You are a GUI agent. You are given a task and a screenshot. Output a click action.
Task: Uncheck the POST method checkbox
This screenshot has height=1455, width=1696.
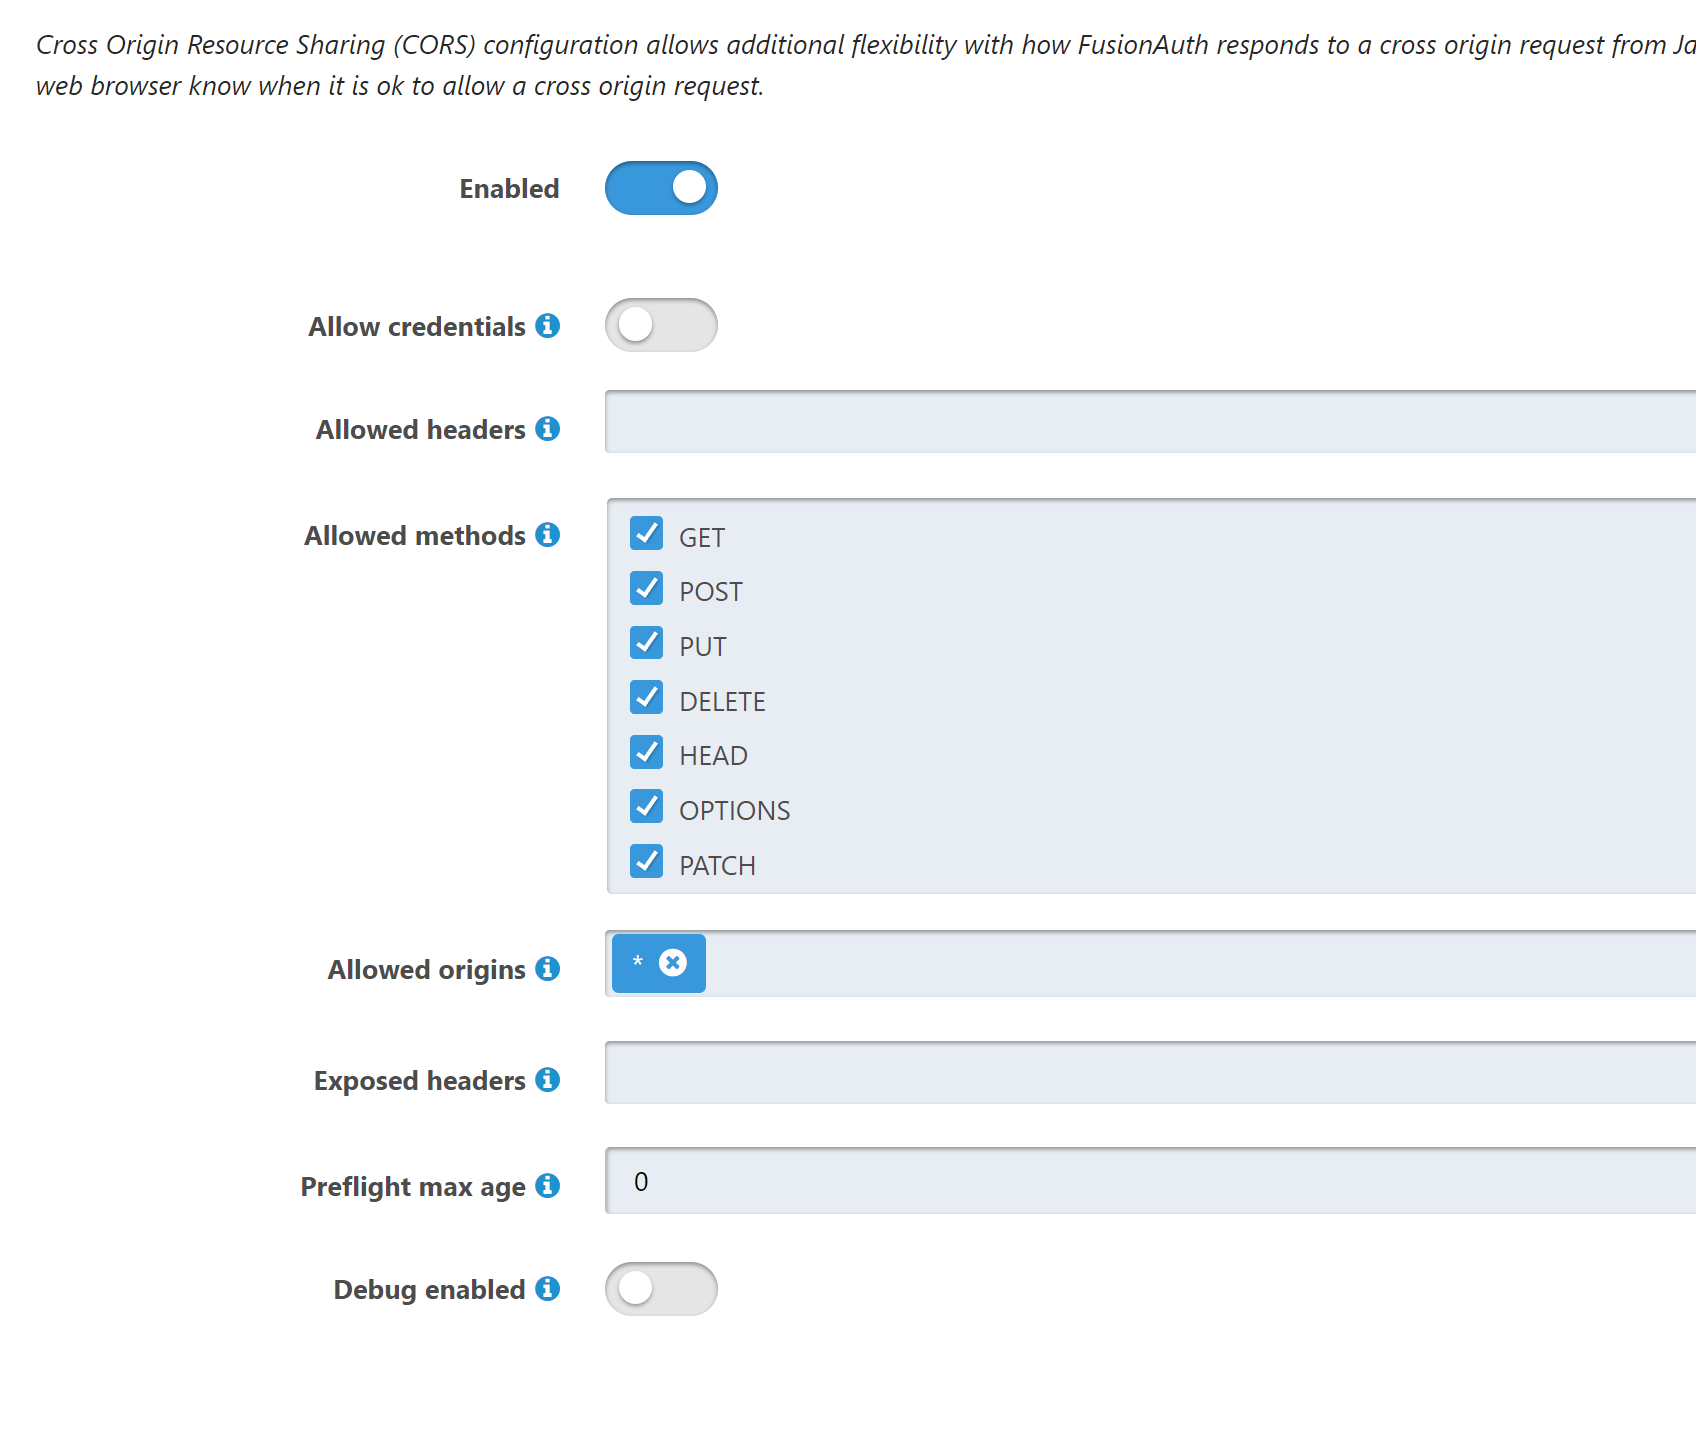(x=647, y=588)
